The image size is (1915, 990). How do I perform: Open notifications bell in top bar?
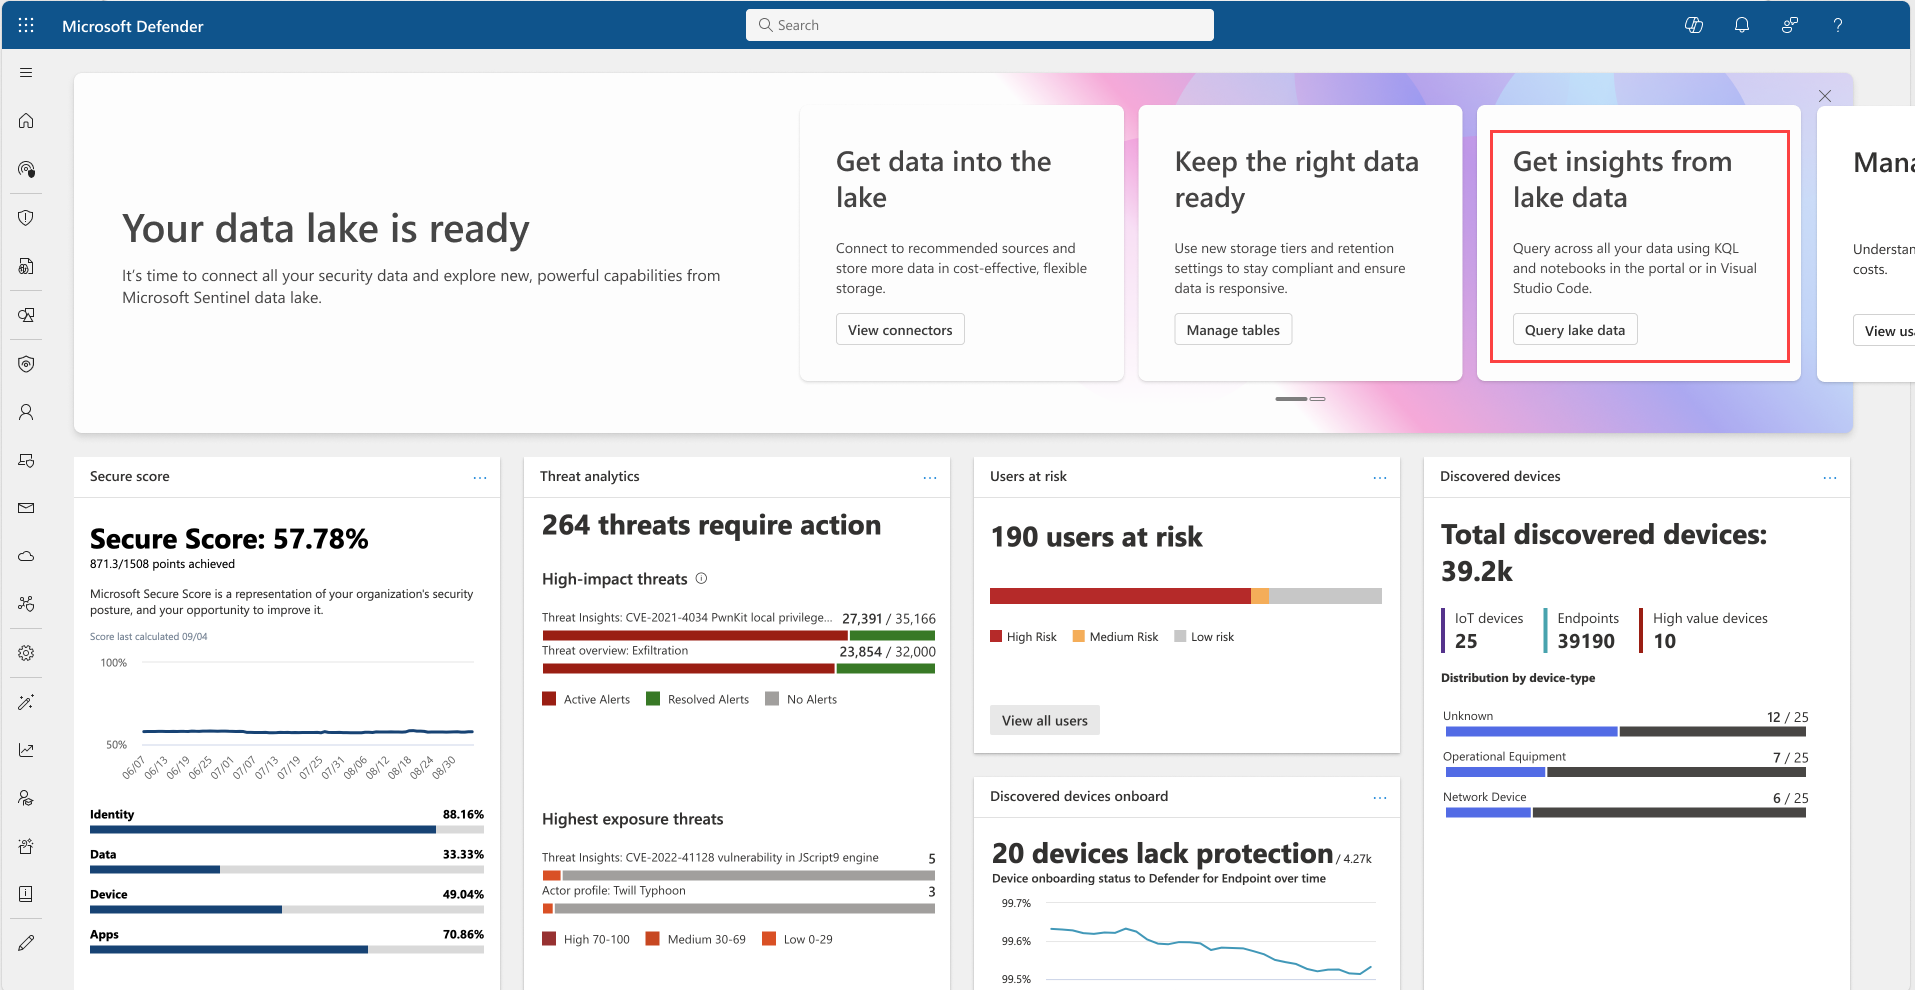point(1742,25)
